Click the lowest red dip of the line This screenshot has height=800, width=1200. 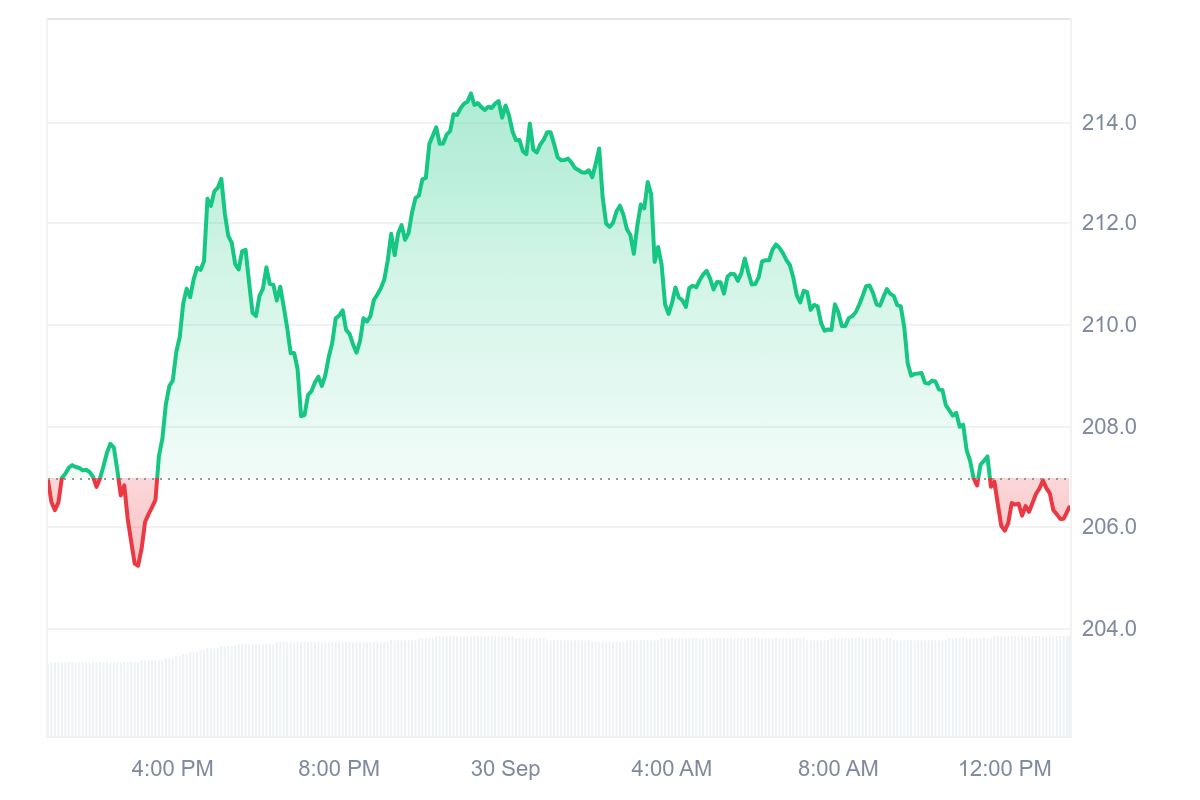(x=136, y=565)
